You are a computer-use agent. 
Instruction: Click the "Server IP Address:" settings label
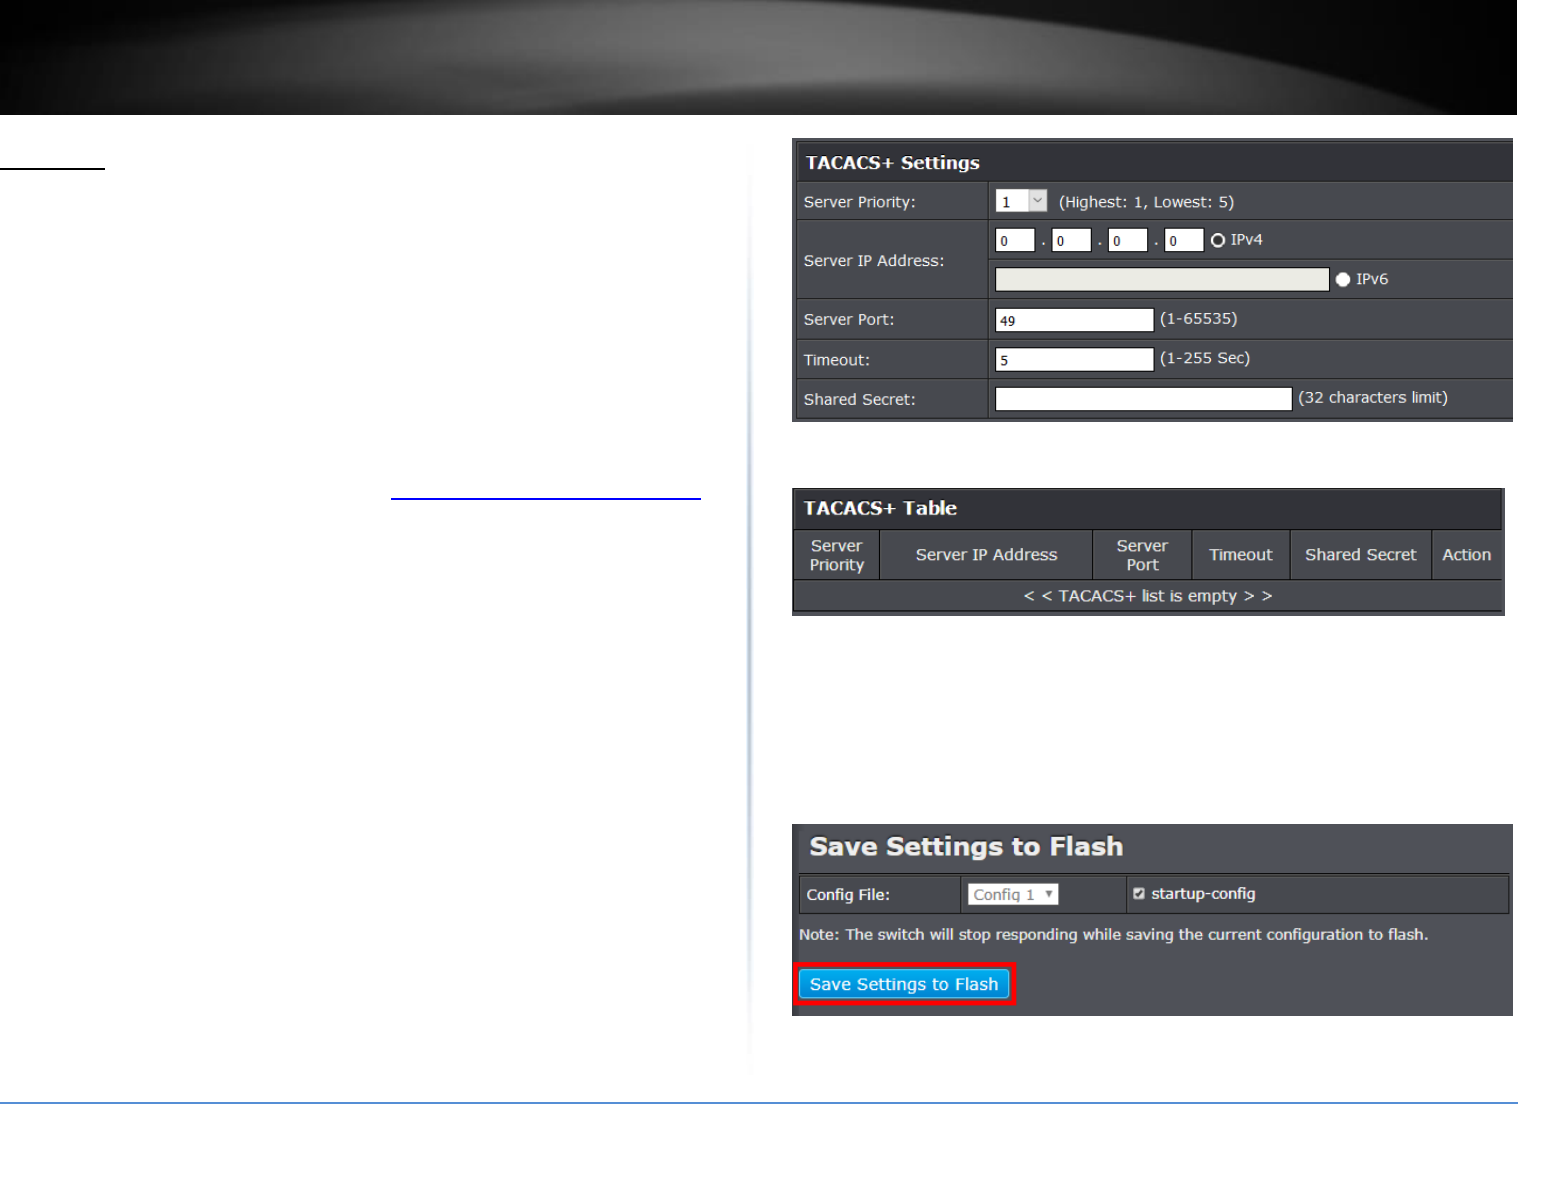[x=873, y=260]
